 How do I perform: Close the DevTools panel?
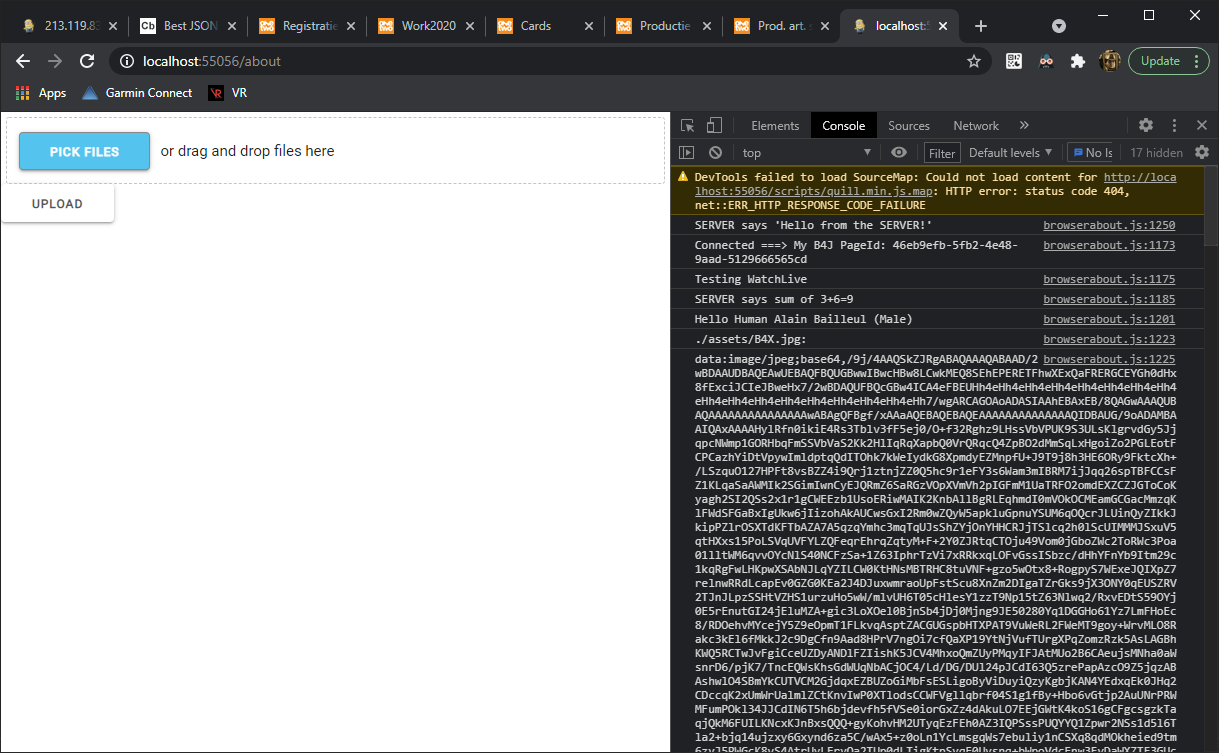[1202, 125]
